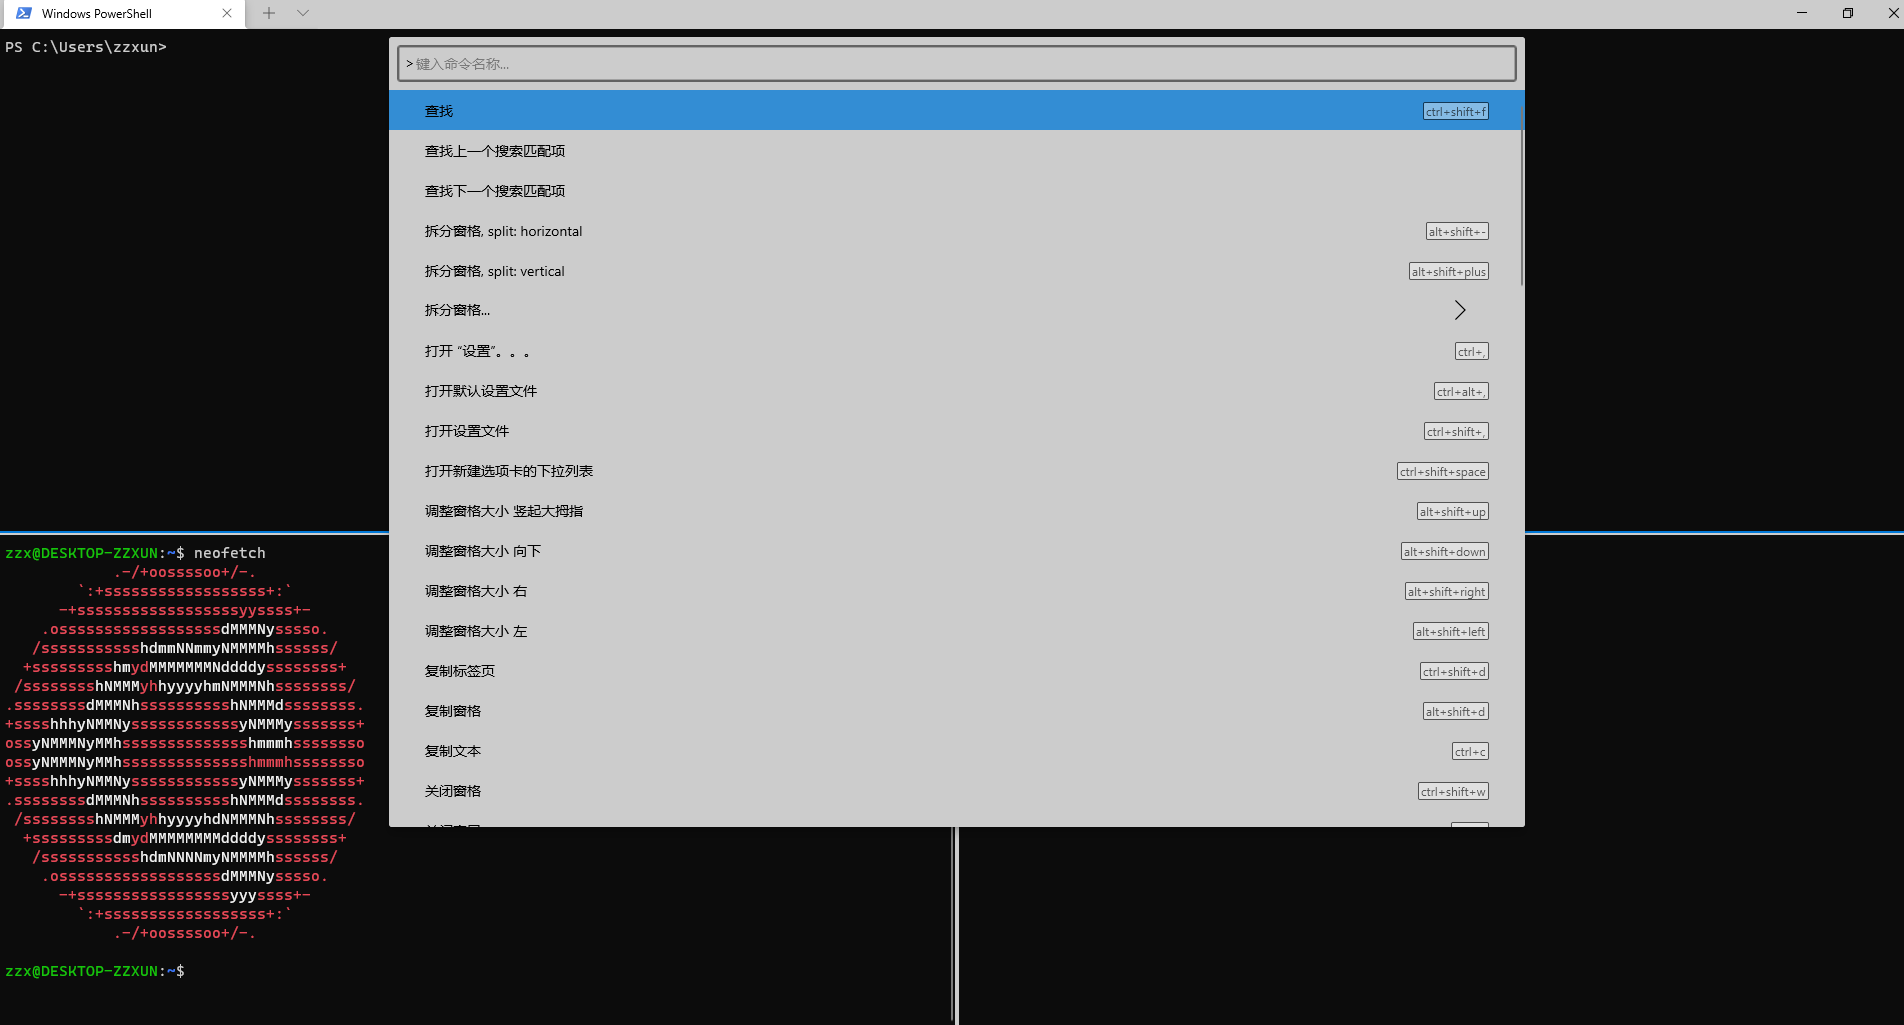Select 打开新建选项卡的下拉列表 command
Viewport: 1904px width, 1025px height.
coord(956,471)
